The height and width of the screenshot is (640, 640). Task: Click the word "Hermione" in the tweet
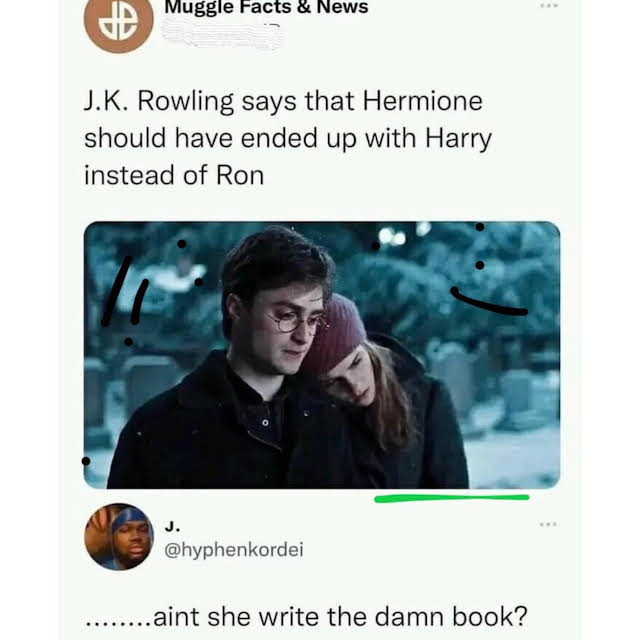pyautogui.click(x=422, y=101)
